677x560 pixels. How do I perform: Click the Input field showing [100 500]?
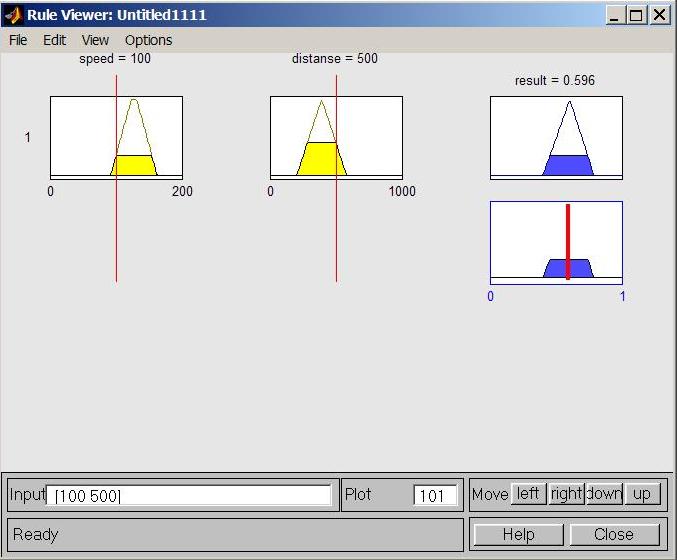191,495
